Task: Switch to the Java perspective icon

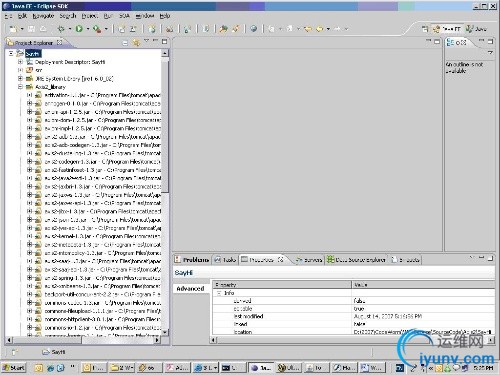Action: [477, 29]
